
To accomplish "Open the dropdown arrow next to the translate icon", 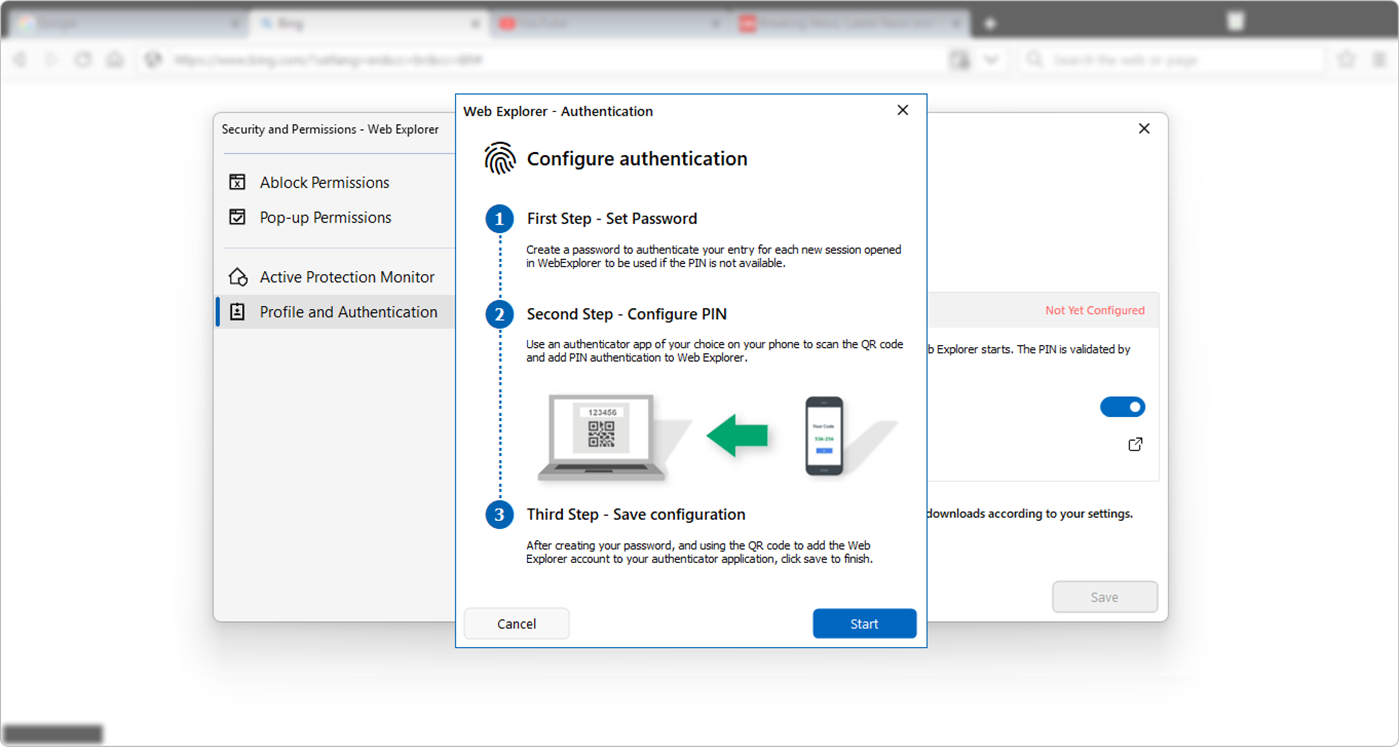I will (x=991, y=59).
